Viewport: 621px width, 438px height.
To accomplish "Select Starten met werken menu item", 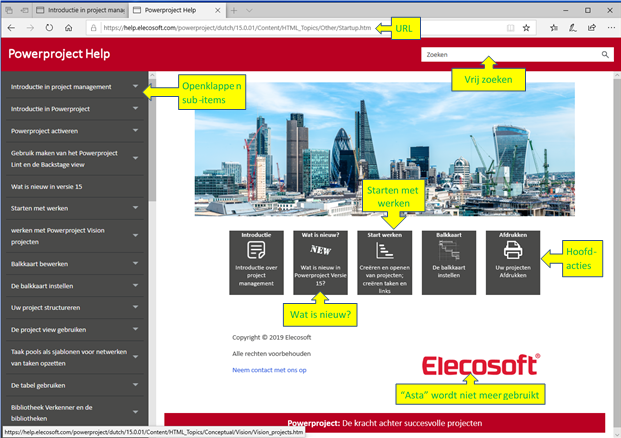I will click(39, 208).
